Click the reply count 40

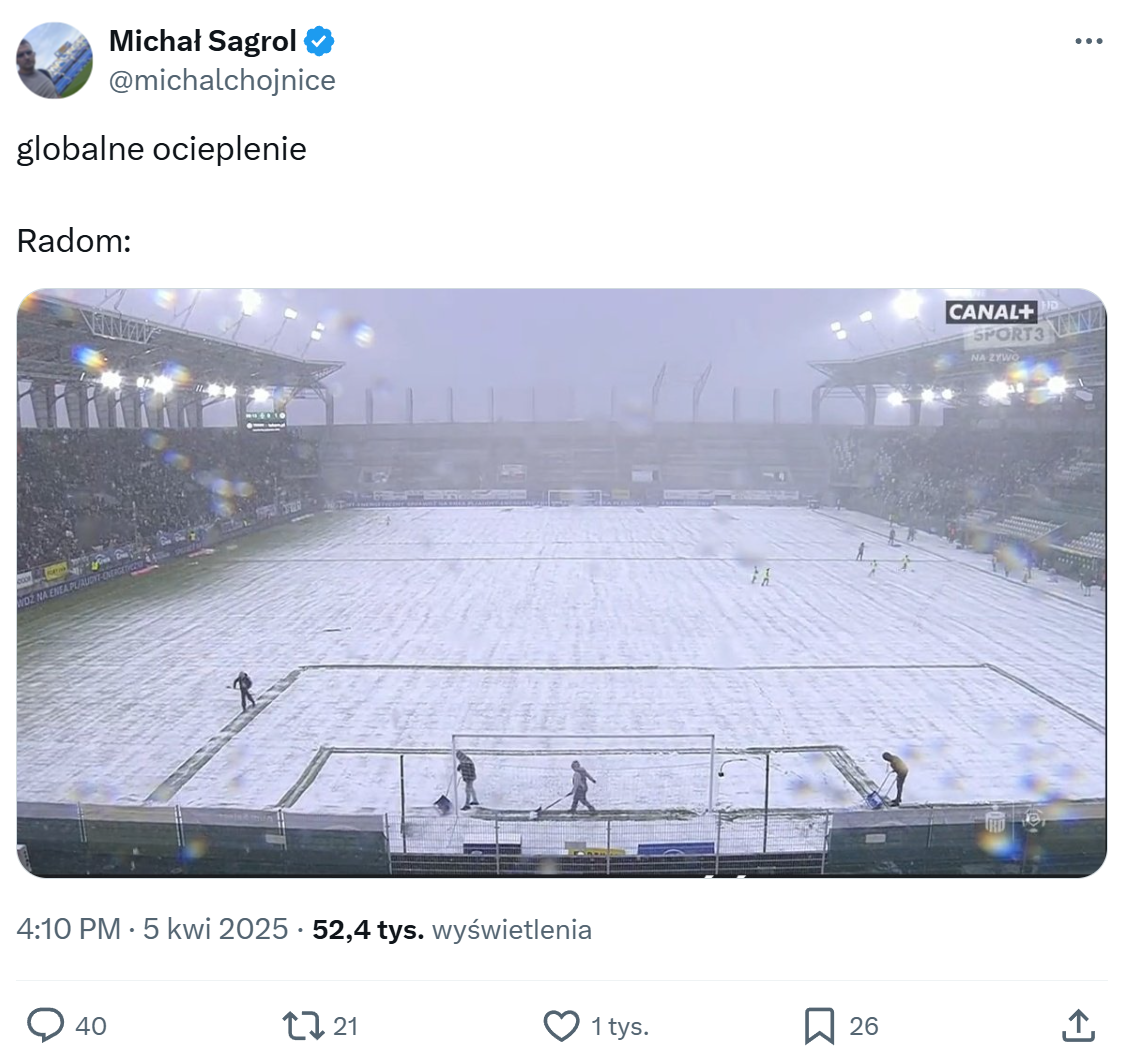tap(91, 1026)
